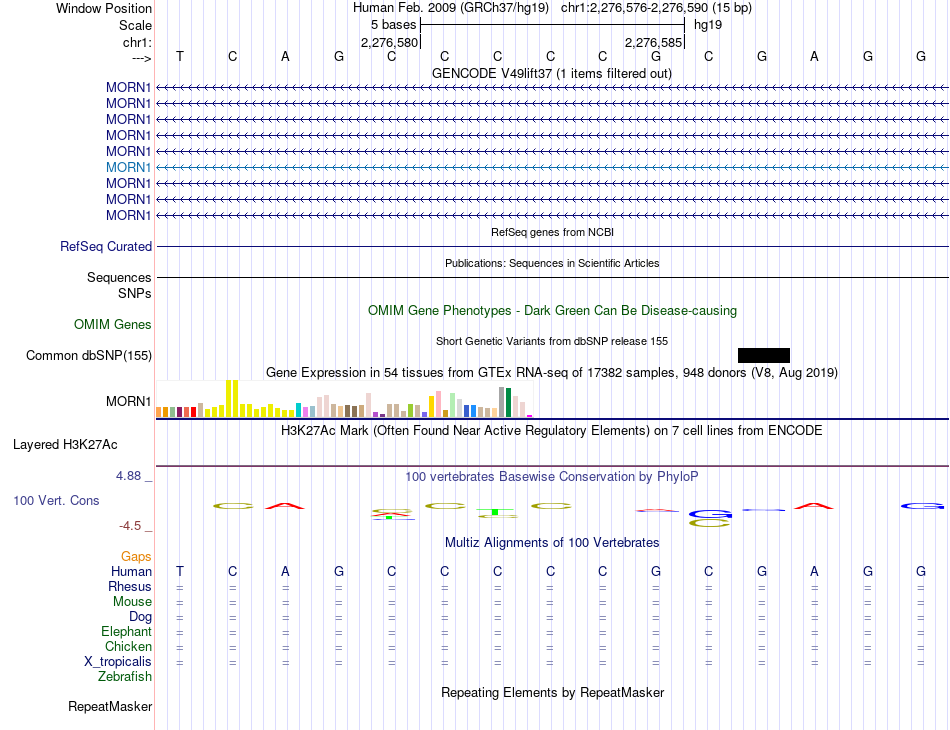Viewport: 950px width, 730px height.
Task: Select the Rhesus species row label
Action: (130, 586)
